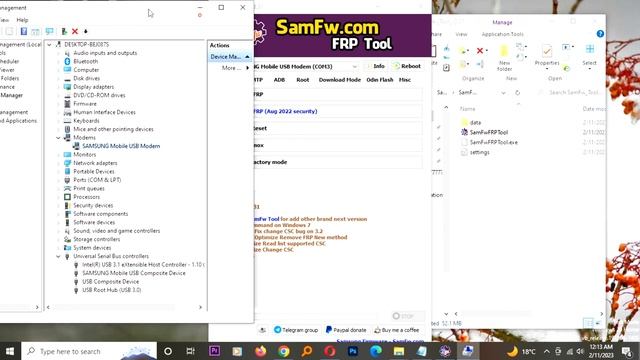Switch to the Download Mode tab
Image resolution: width=640 pixels, height=360 pixels.
tap(340, 80)
